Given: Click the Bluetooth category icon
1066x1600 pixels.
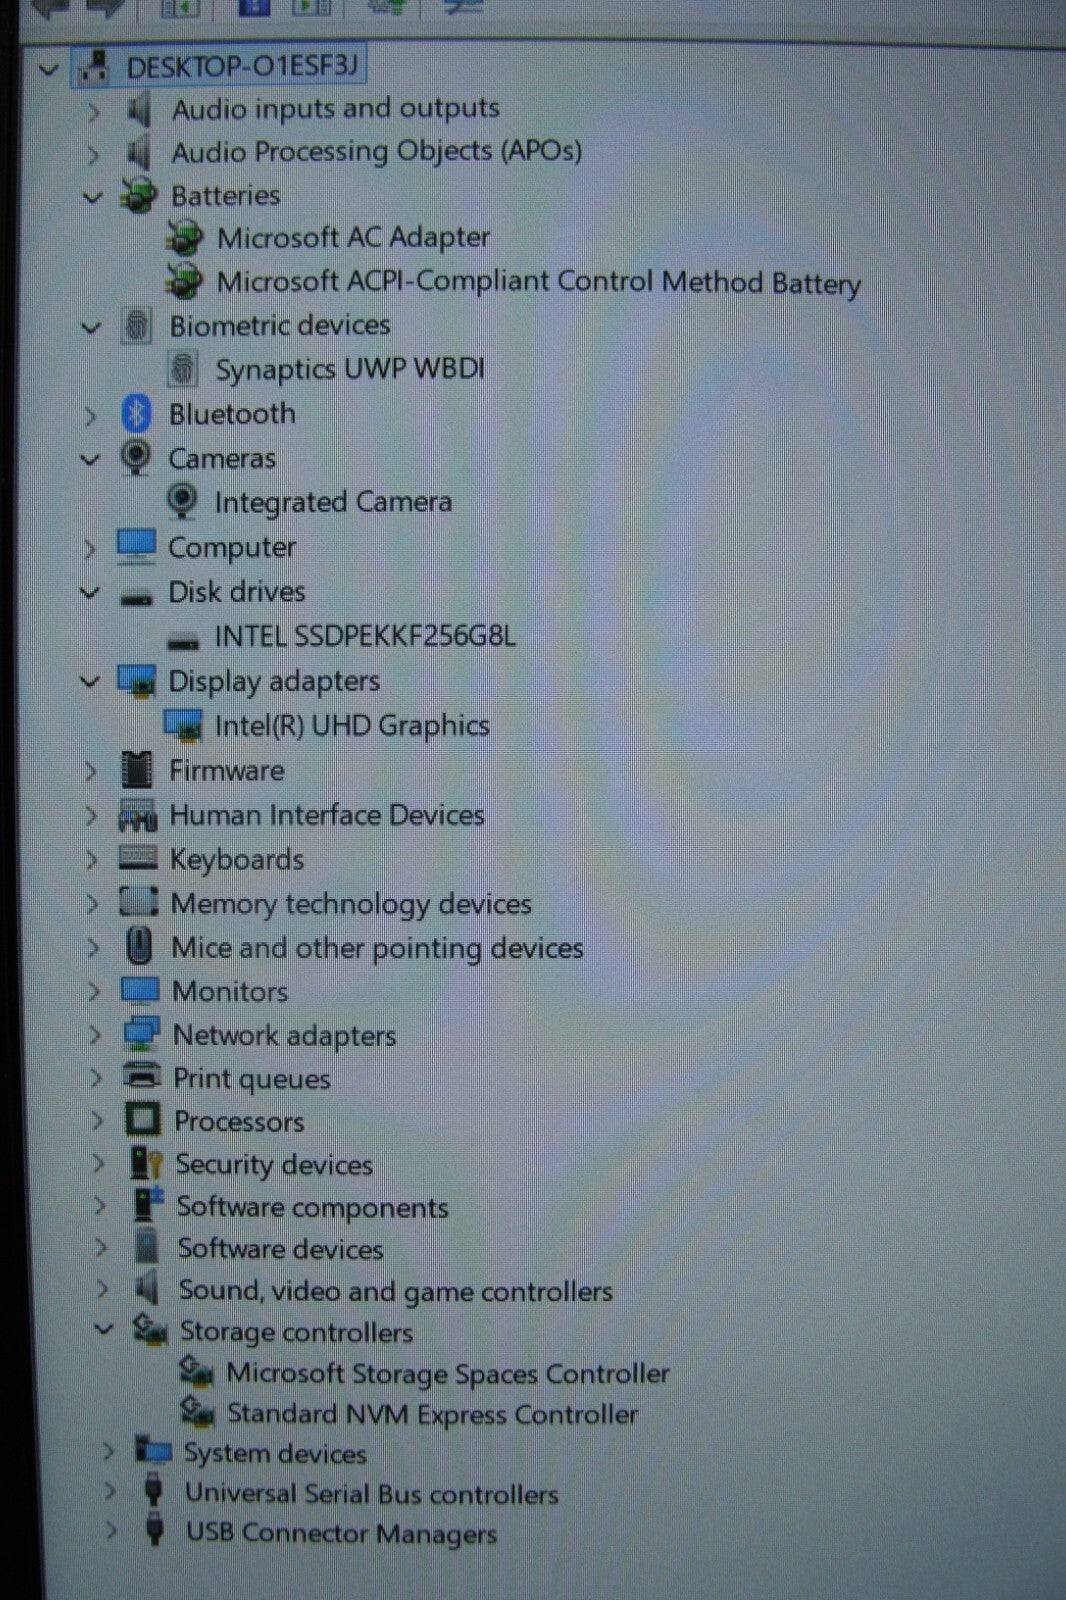Looking at the screenshot, I should pos(136,414).
